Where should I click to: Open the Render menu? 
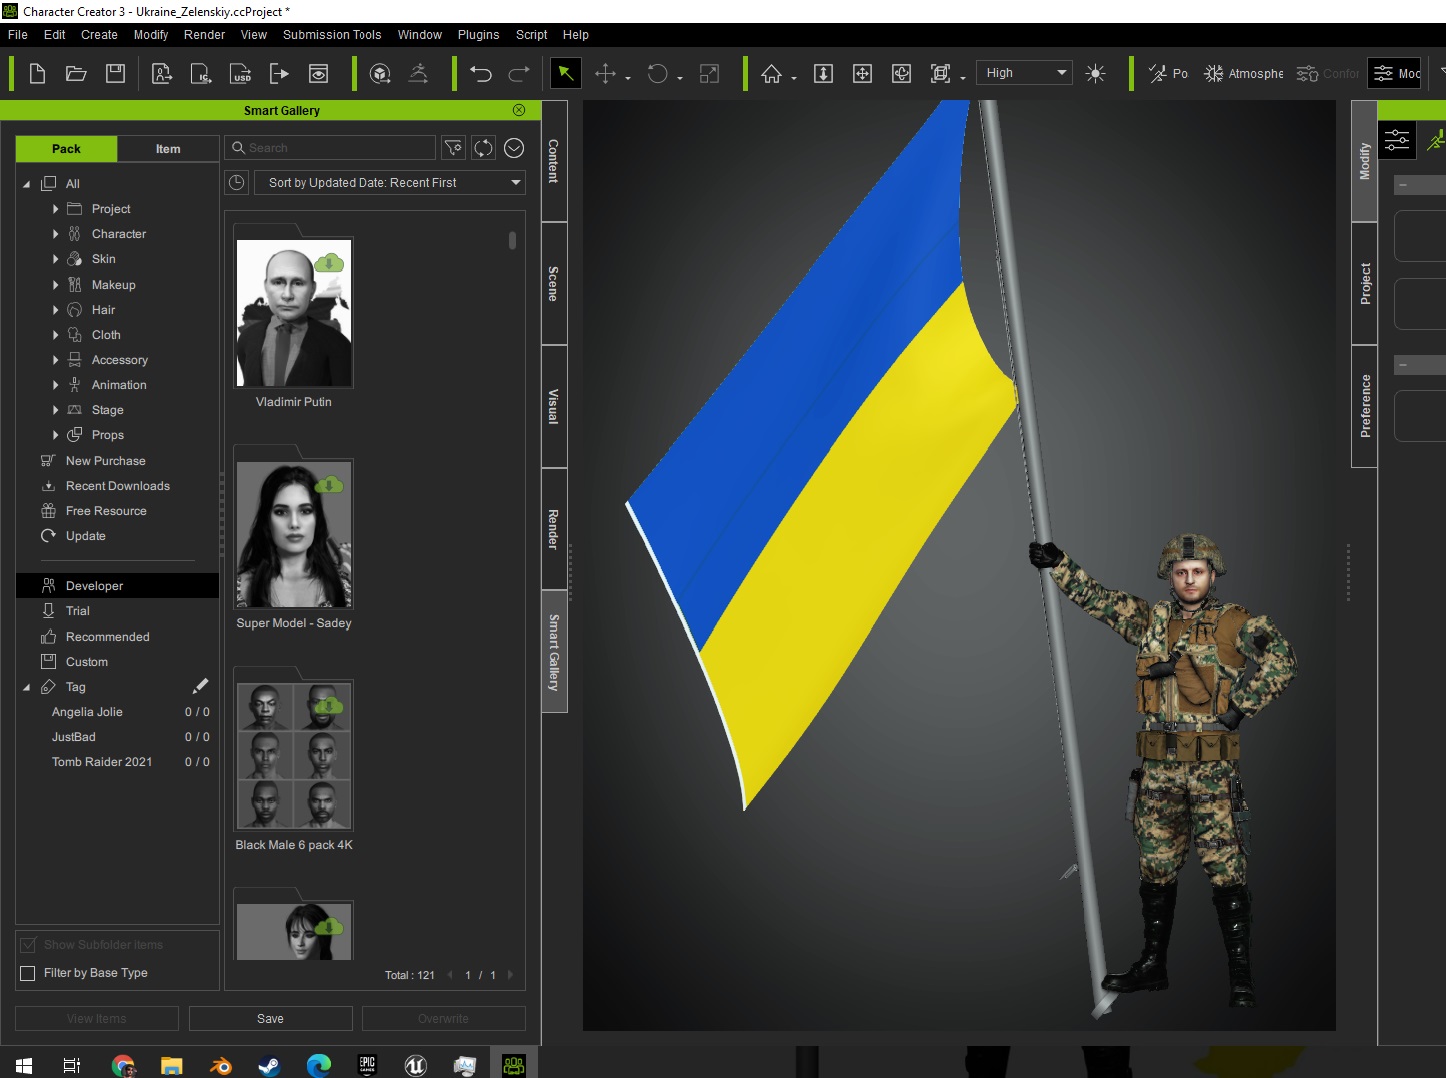(204, 34)
